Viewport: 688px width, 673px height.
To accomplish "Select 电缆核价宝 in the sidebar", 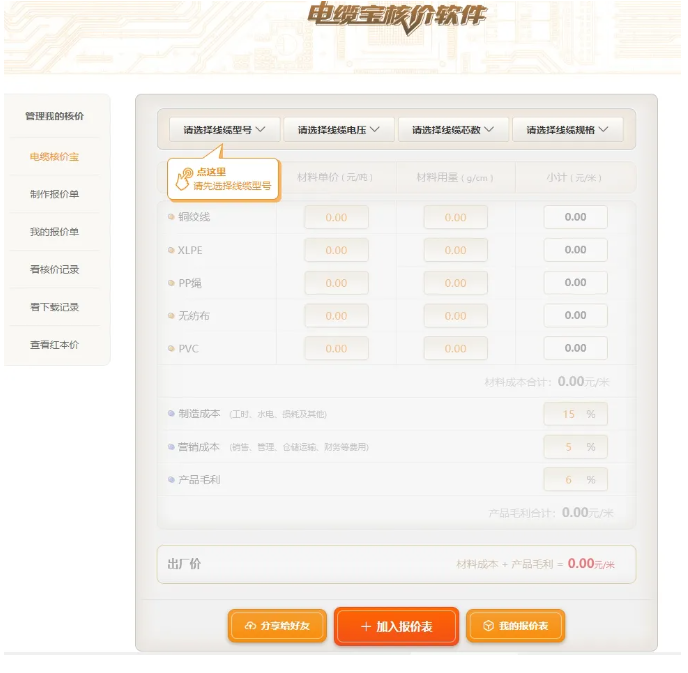I will tap(54, 157).
